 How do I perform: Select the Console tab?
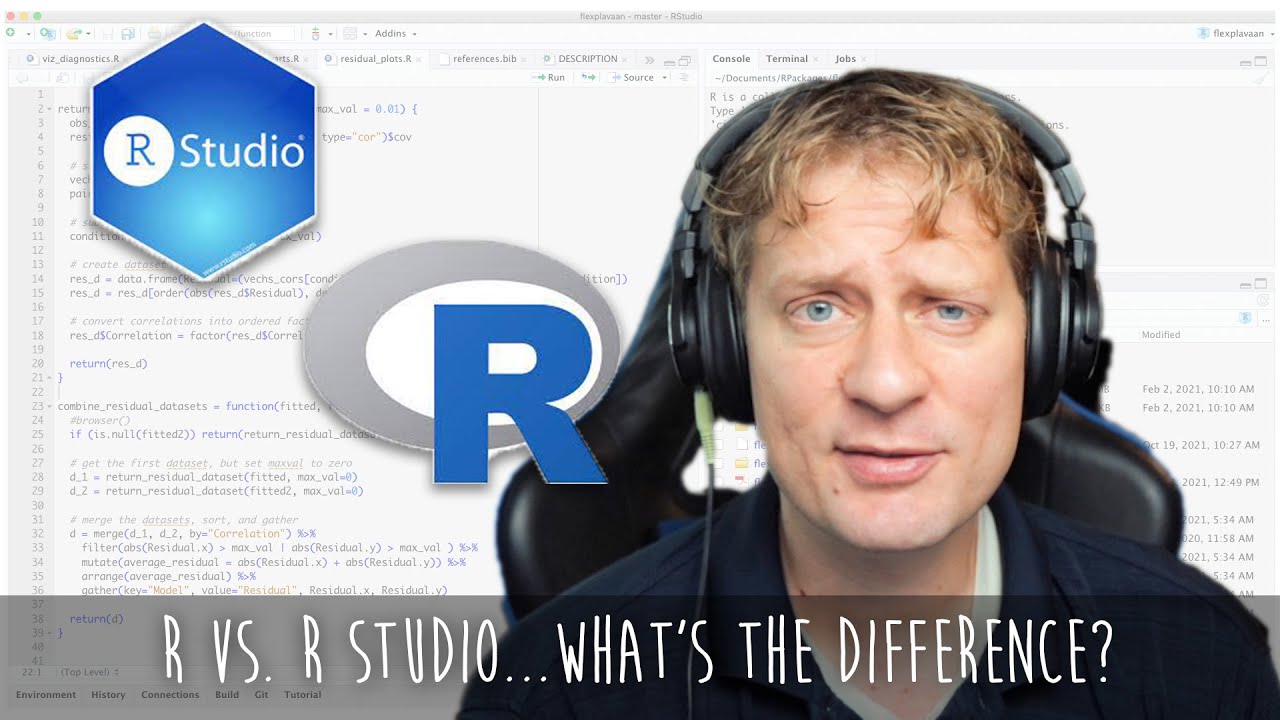point(731,59)
